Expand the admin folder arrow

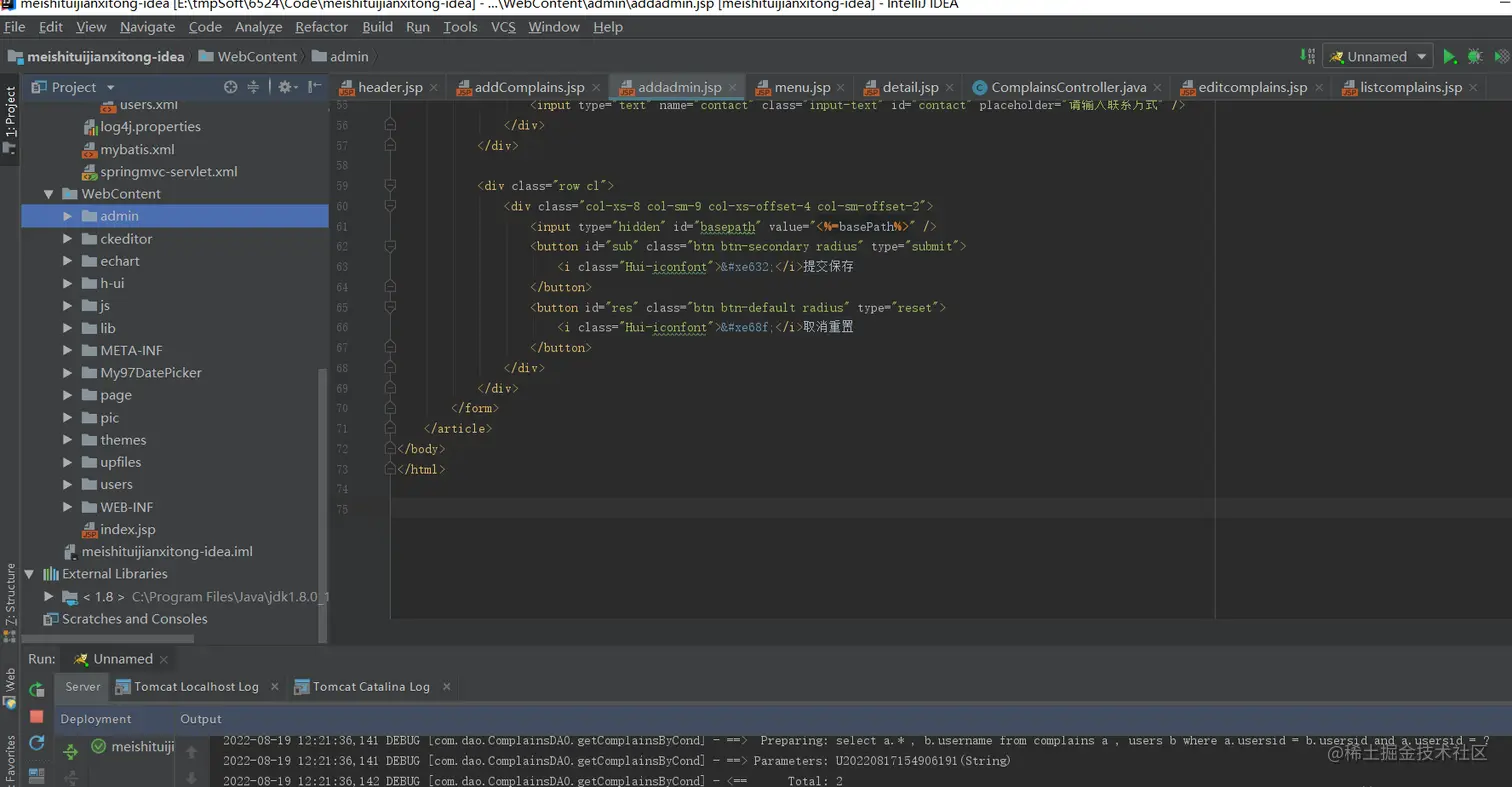pyautogui.click(x=67, y=216)
